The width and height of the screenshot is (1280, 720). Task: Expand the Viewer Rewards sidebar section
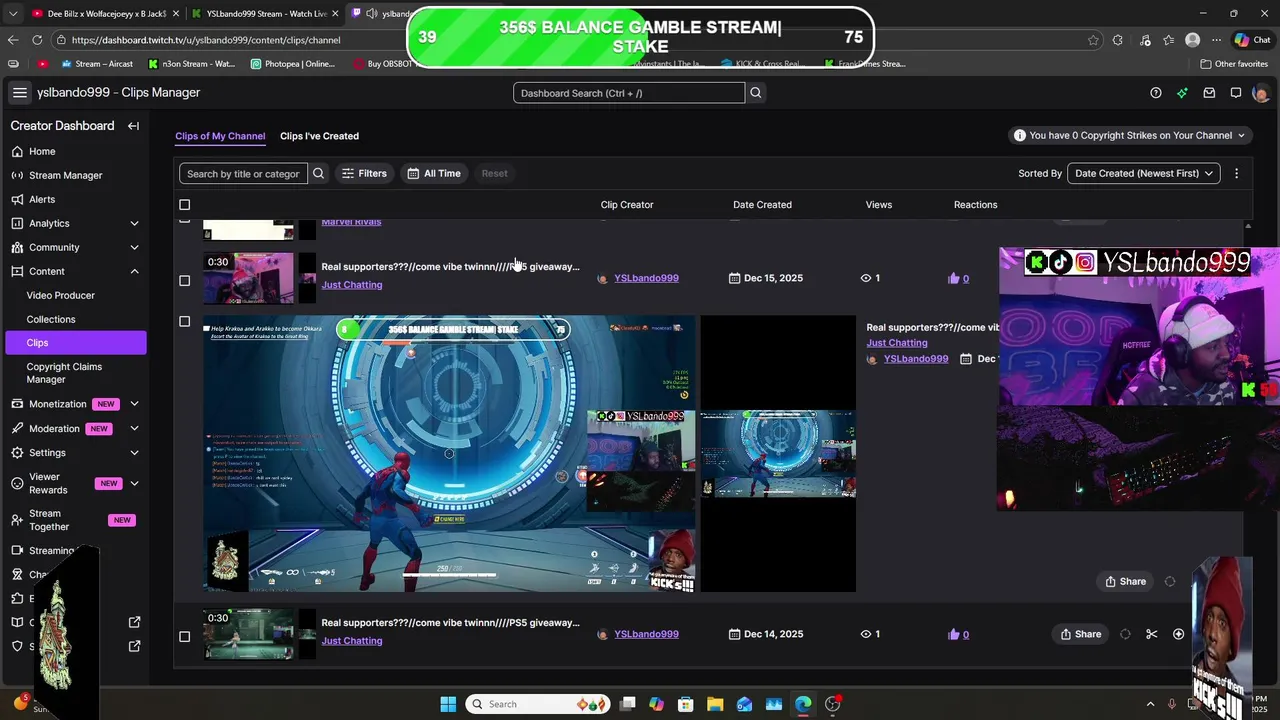coord(134,483)
